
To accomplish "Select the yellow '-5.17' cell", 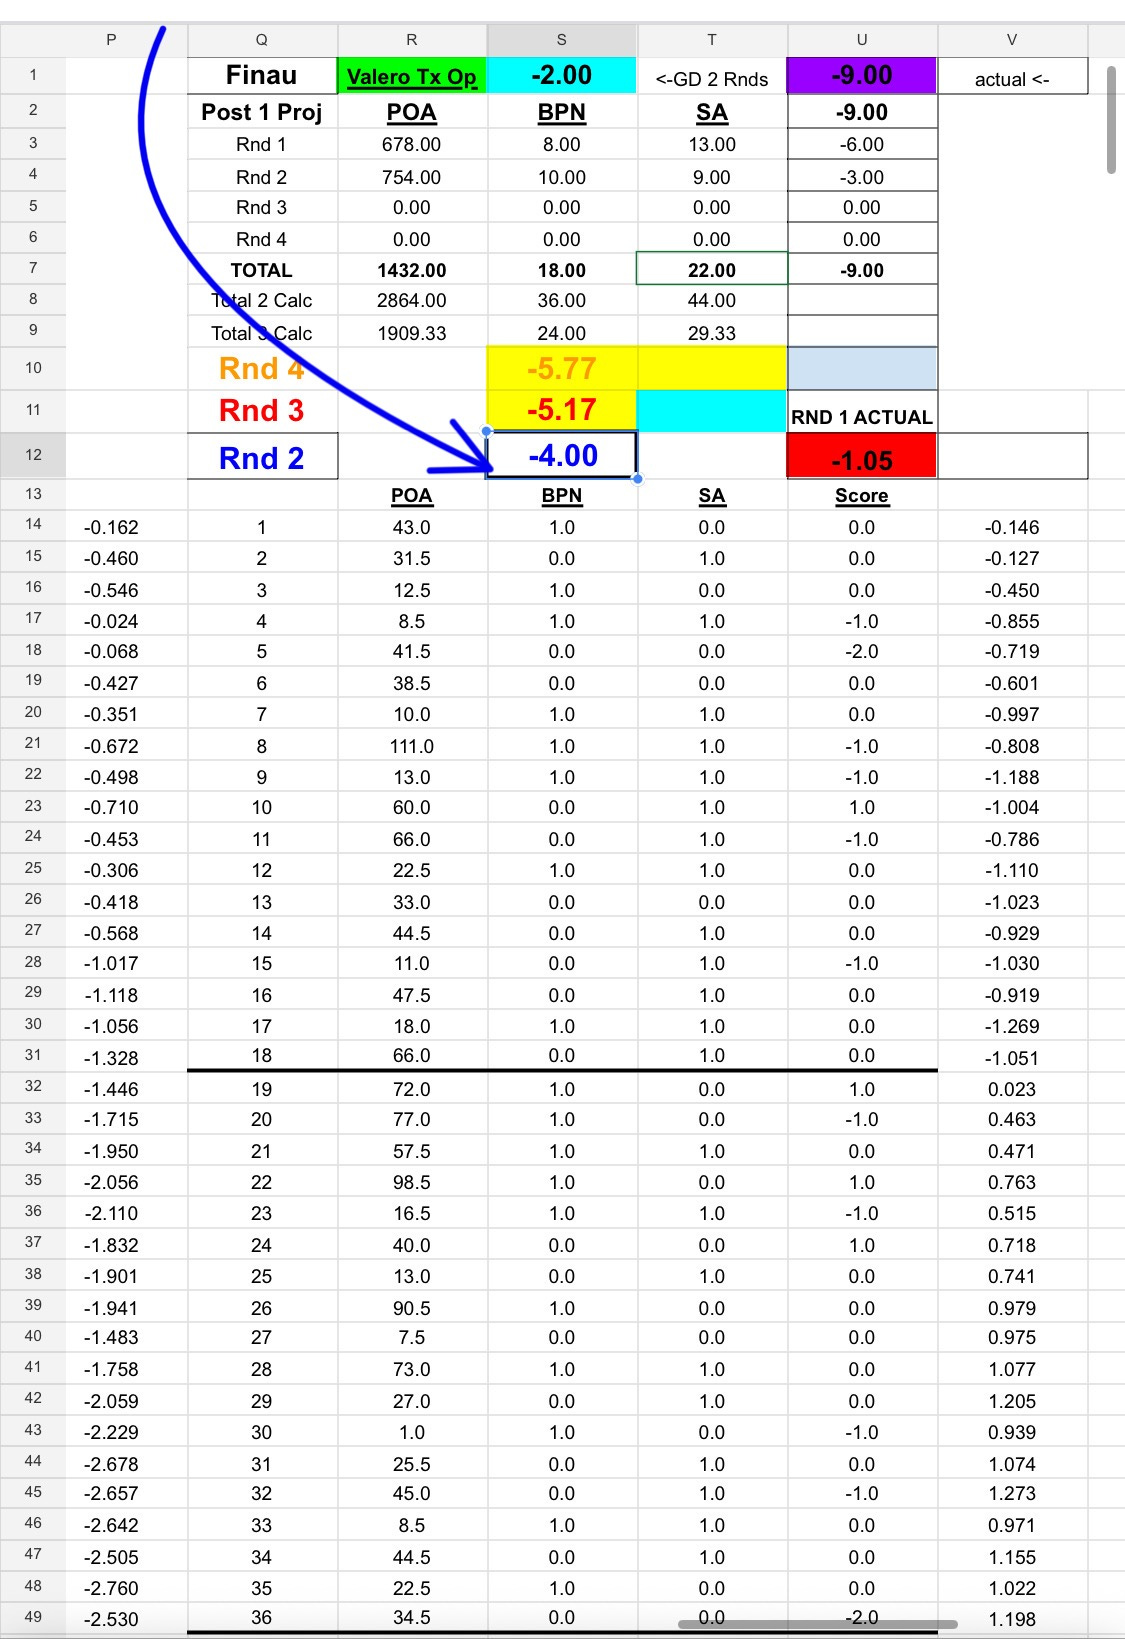I will click(x=561, y=410).
